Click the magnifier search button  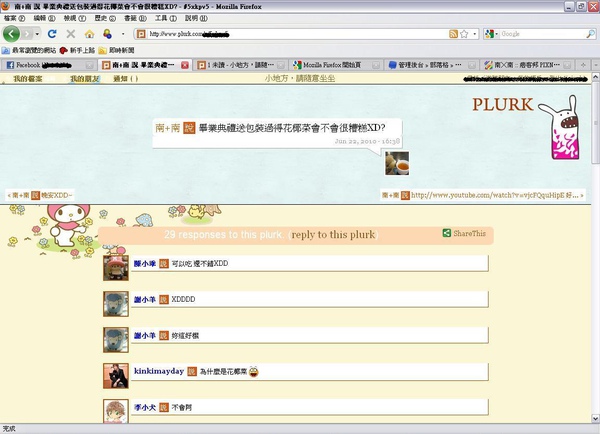click(590, 34)
